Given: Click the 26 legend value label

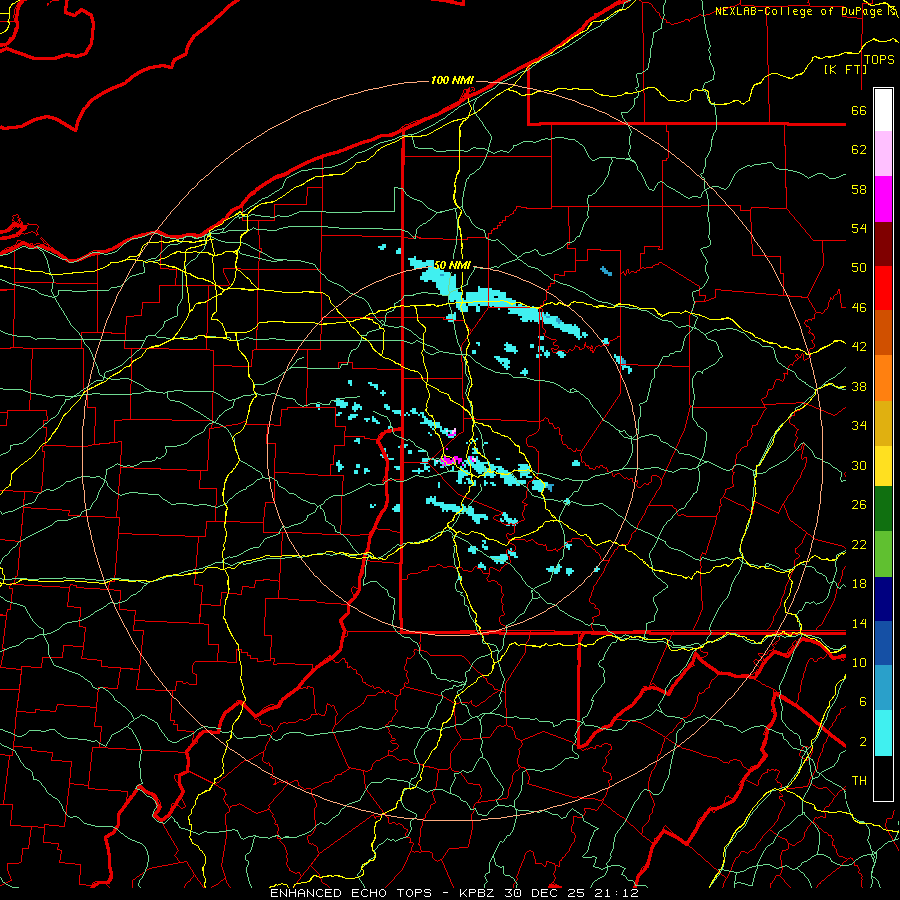Looking at the screenshot, I should click(859, 505).
